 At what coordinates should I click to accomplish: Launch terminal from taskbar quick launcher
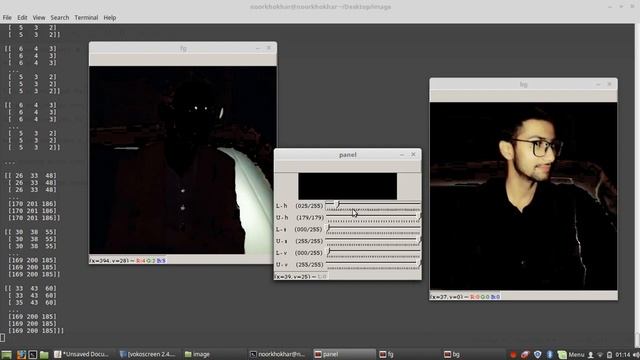click(x=33, y=354)
